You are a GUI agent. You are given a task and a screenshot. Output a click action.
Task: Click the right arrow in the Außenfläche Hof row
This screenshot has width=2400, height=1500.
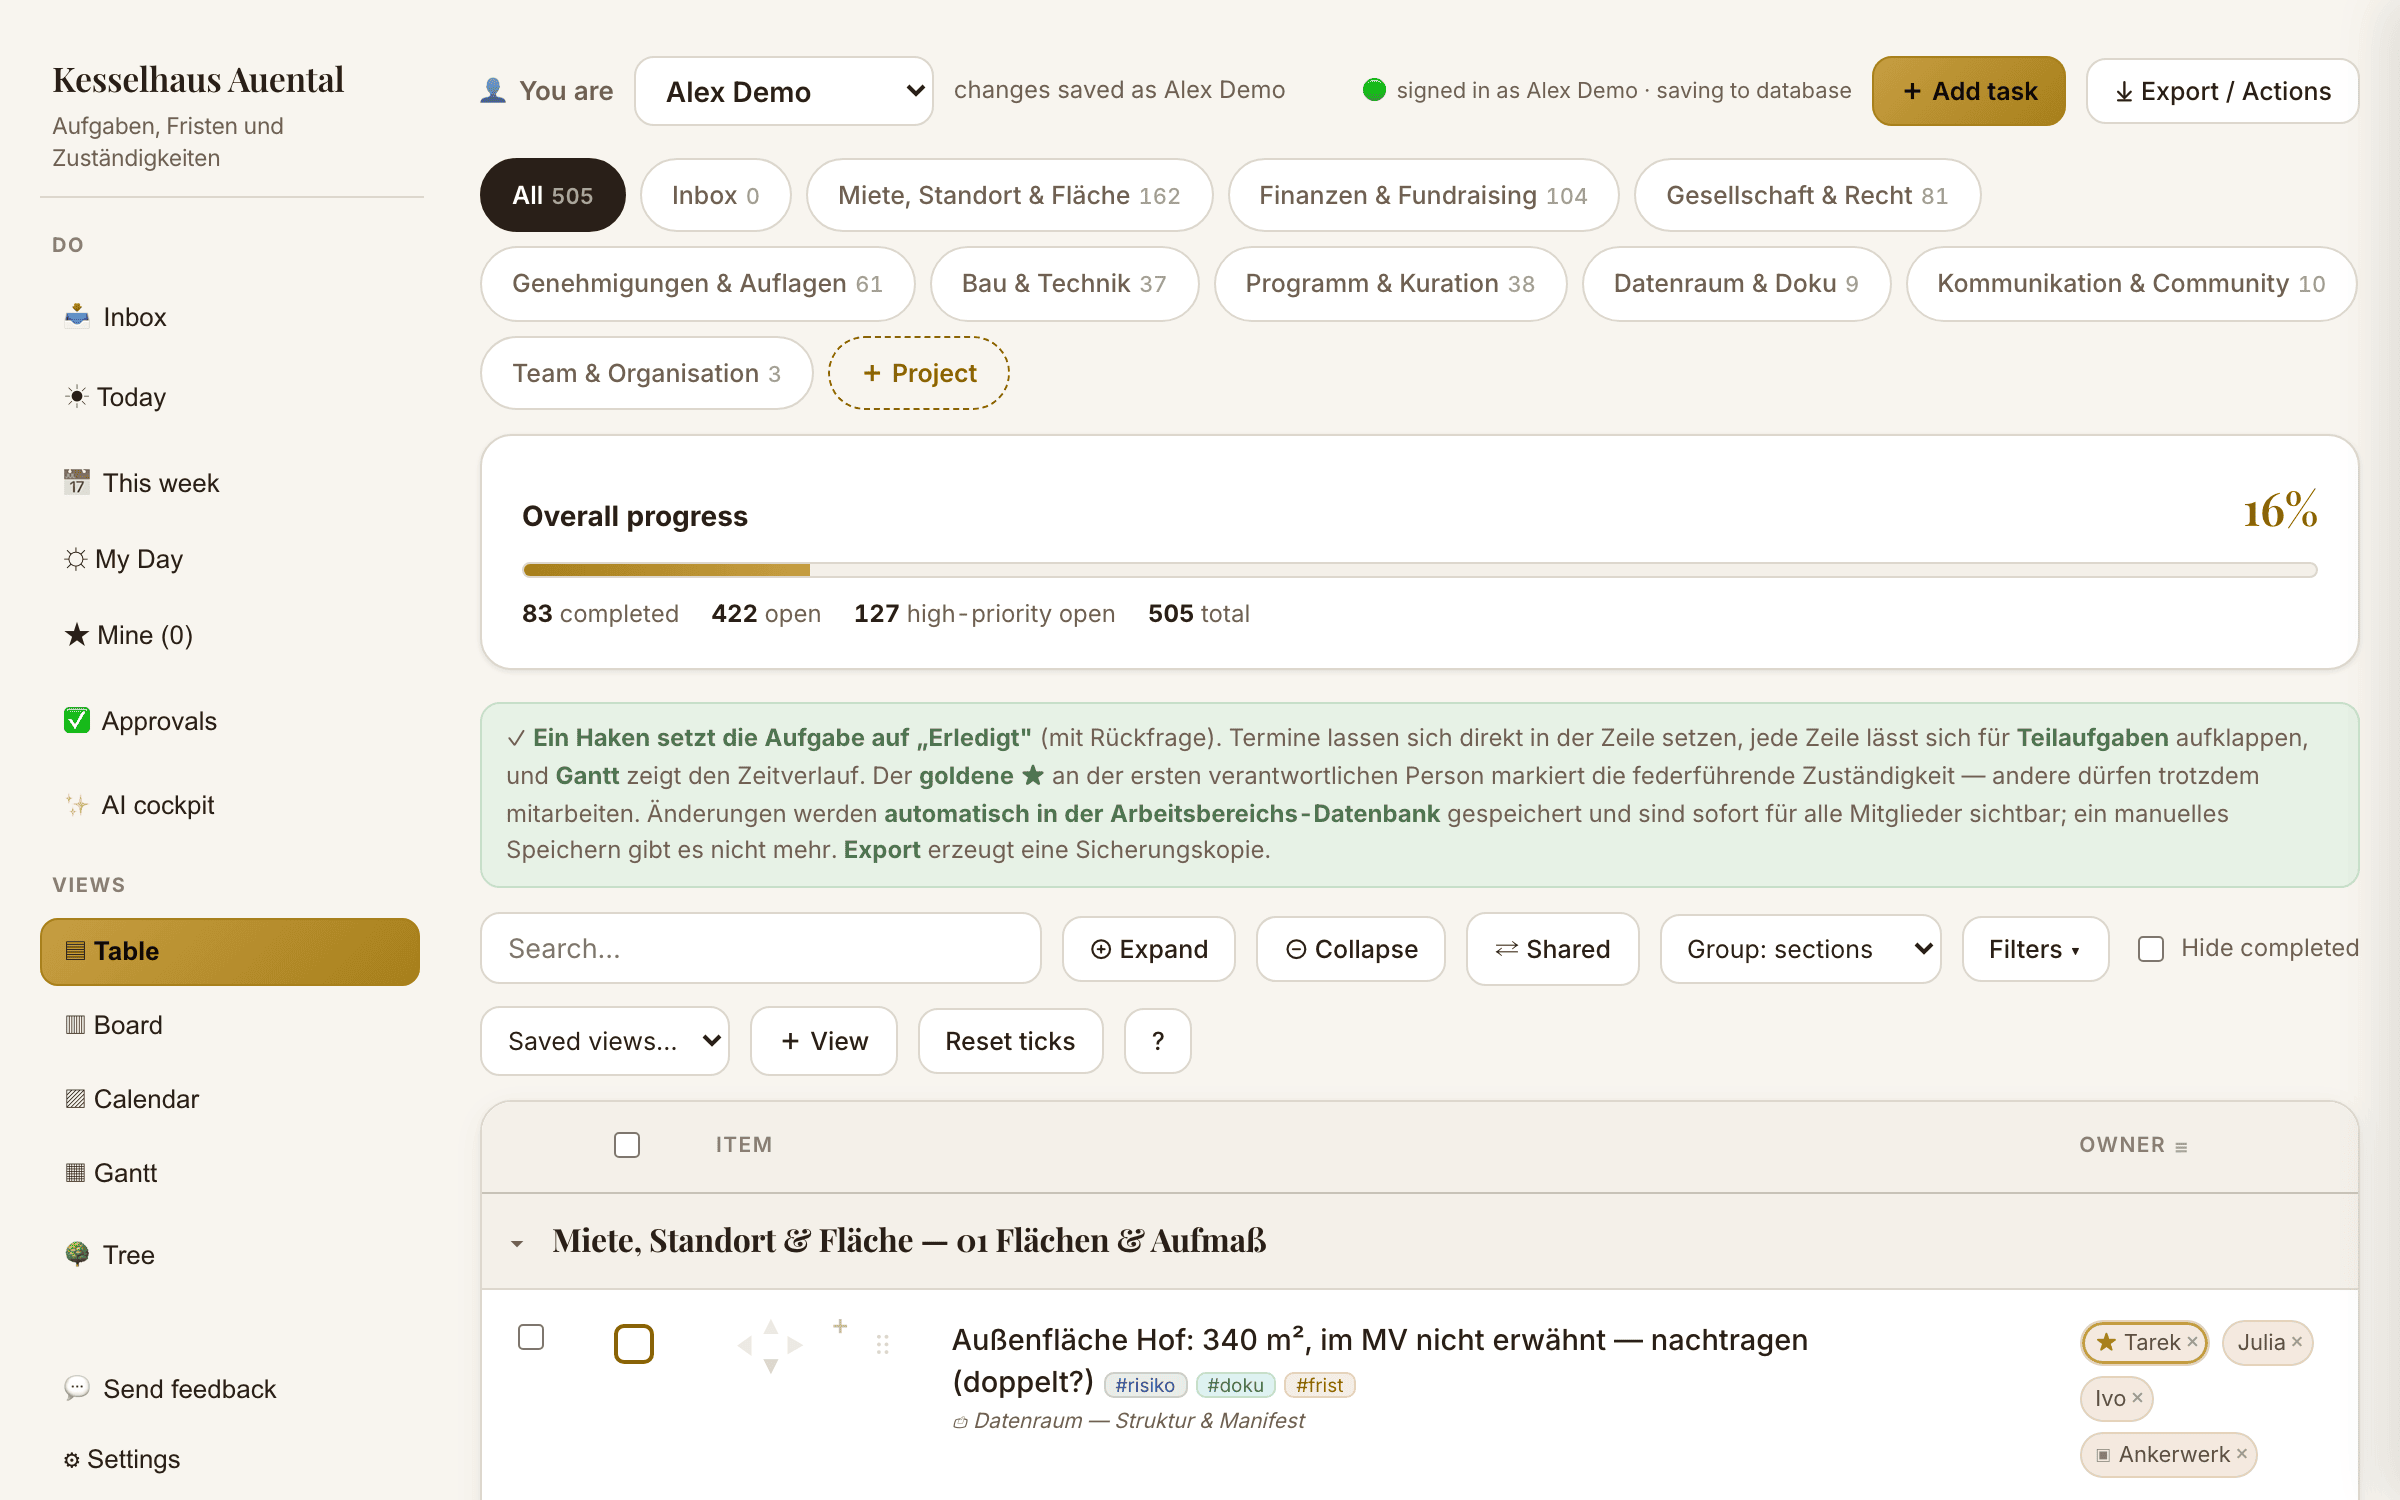795,1346
